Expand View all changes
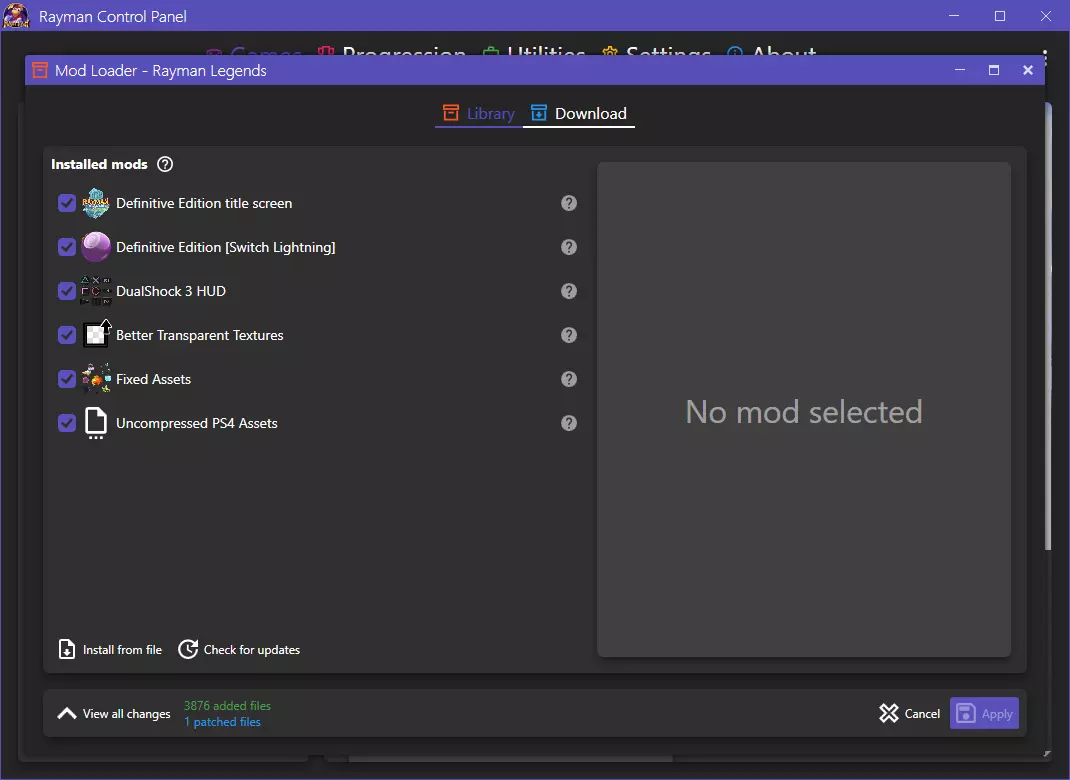The height and width of the screenshot is (780, 1070). coord(114,714)
